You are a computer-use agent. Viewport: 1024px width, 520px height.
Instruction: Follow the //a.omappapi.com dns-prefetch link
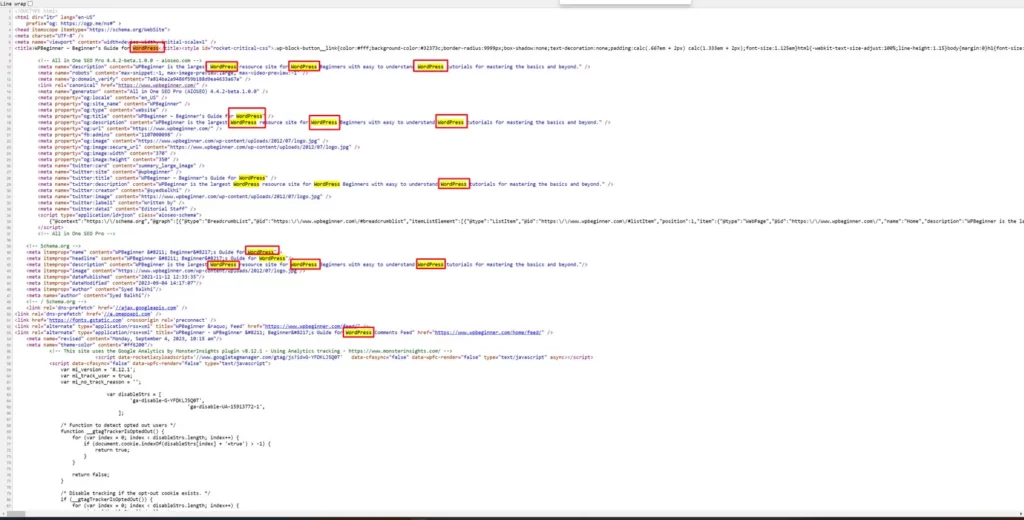tap(125, 314)
